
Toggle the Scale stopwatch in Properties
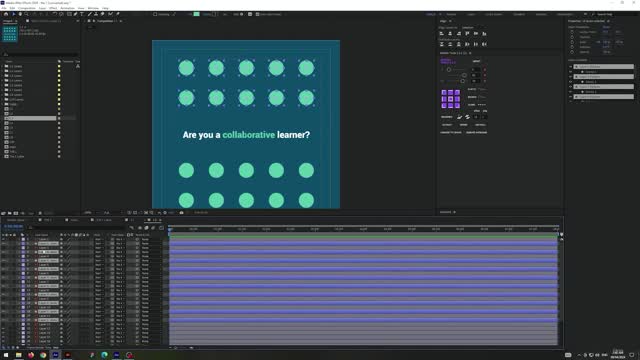572,42
